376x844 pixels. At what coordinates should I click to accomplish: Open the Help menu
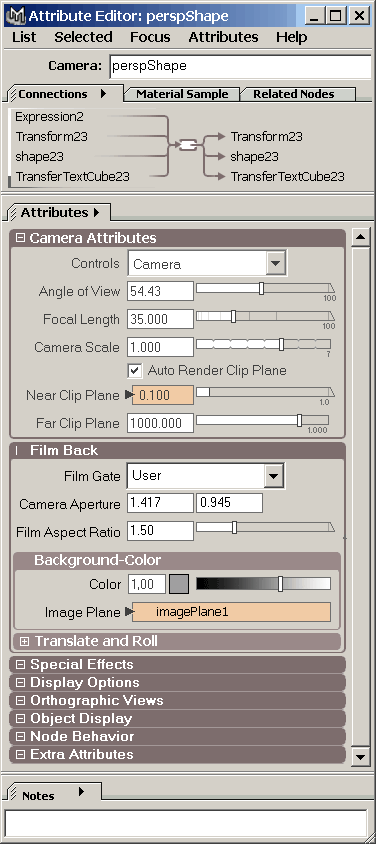(292, 37)
